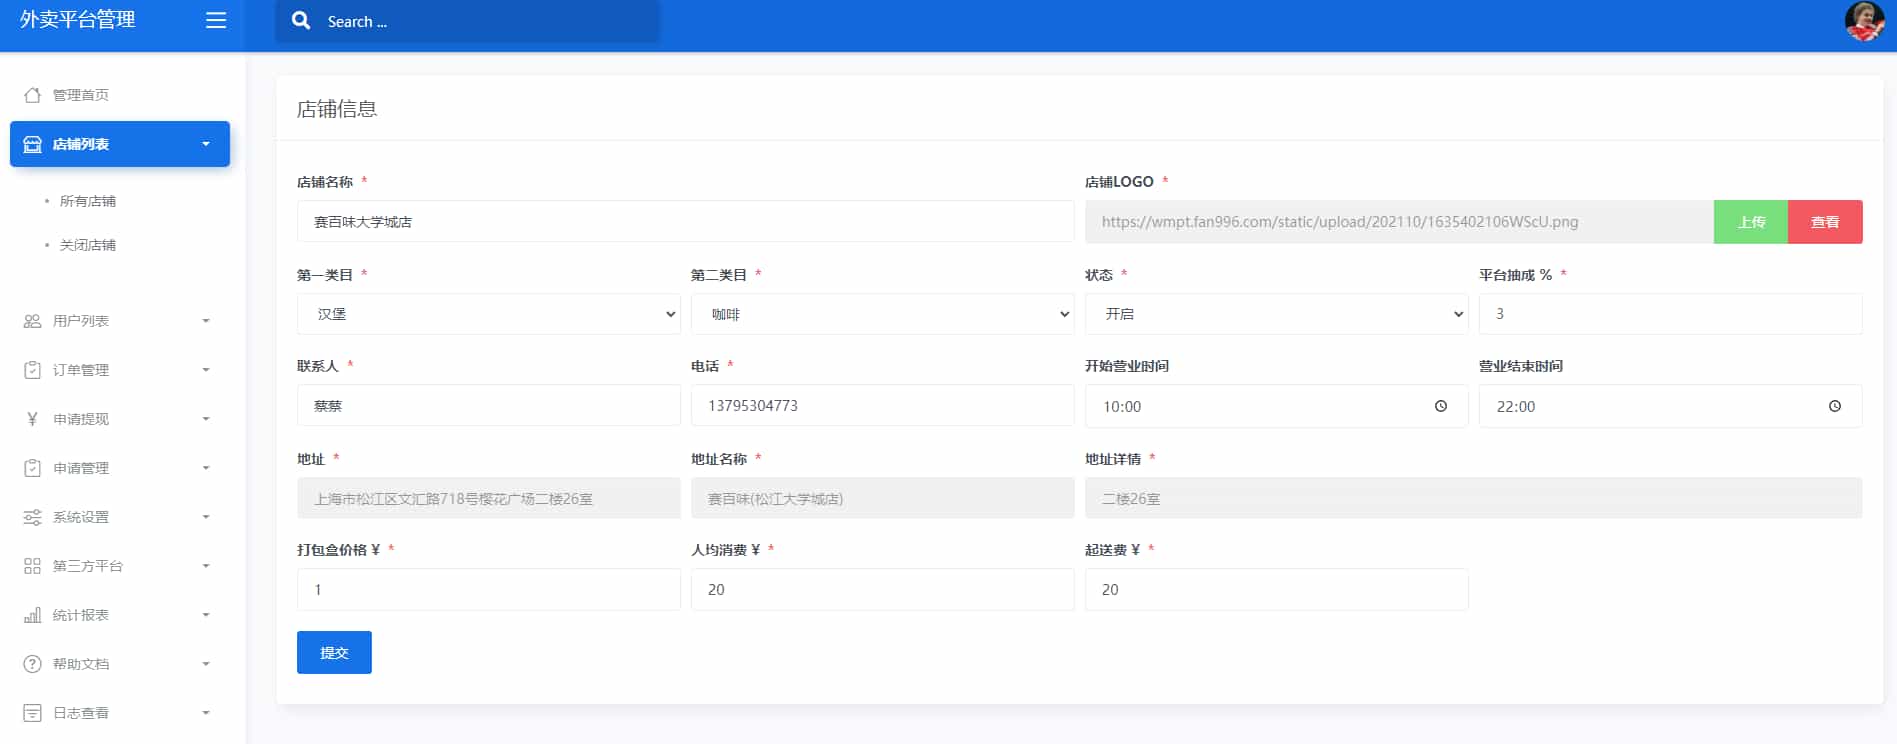
Task: Click the yen icon beside 申请提现
Action: (x=32, y=419)
